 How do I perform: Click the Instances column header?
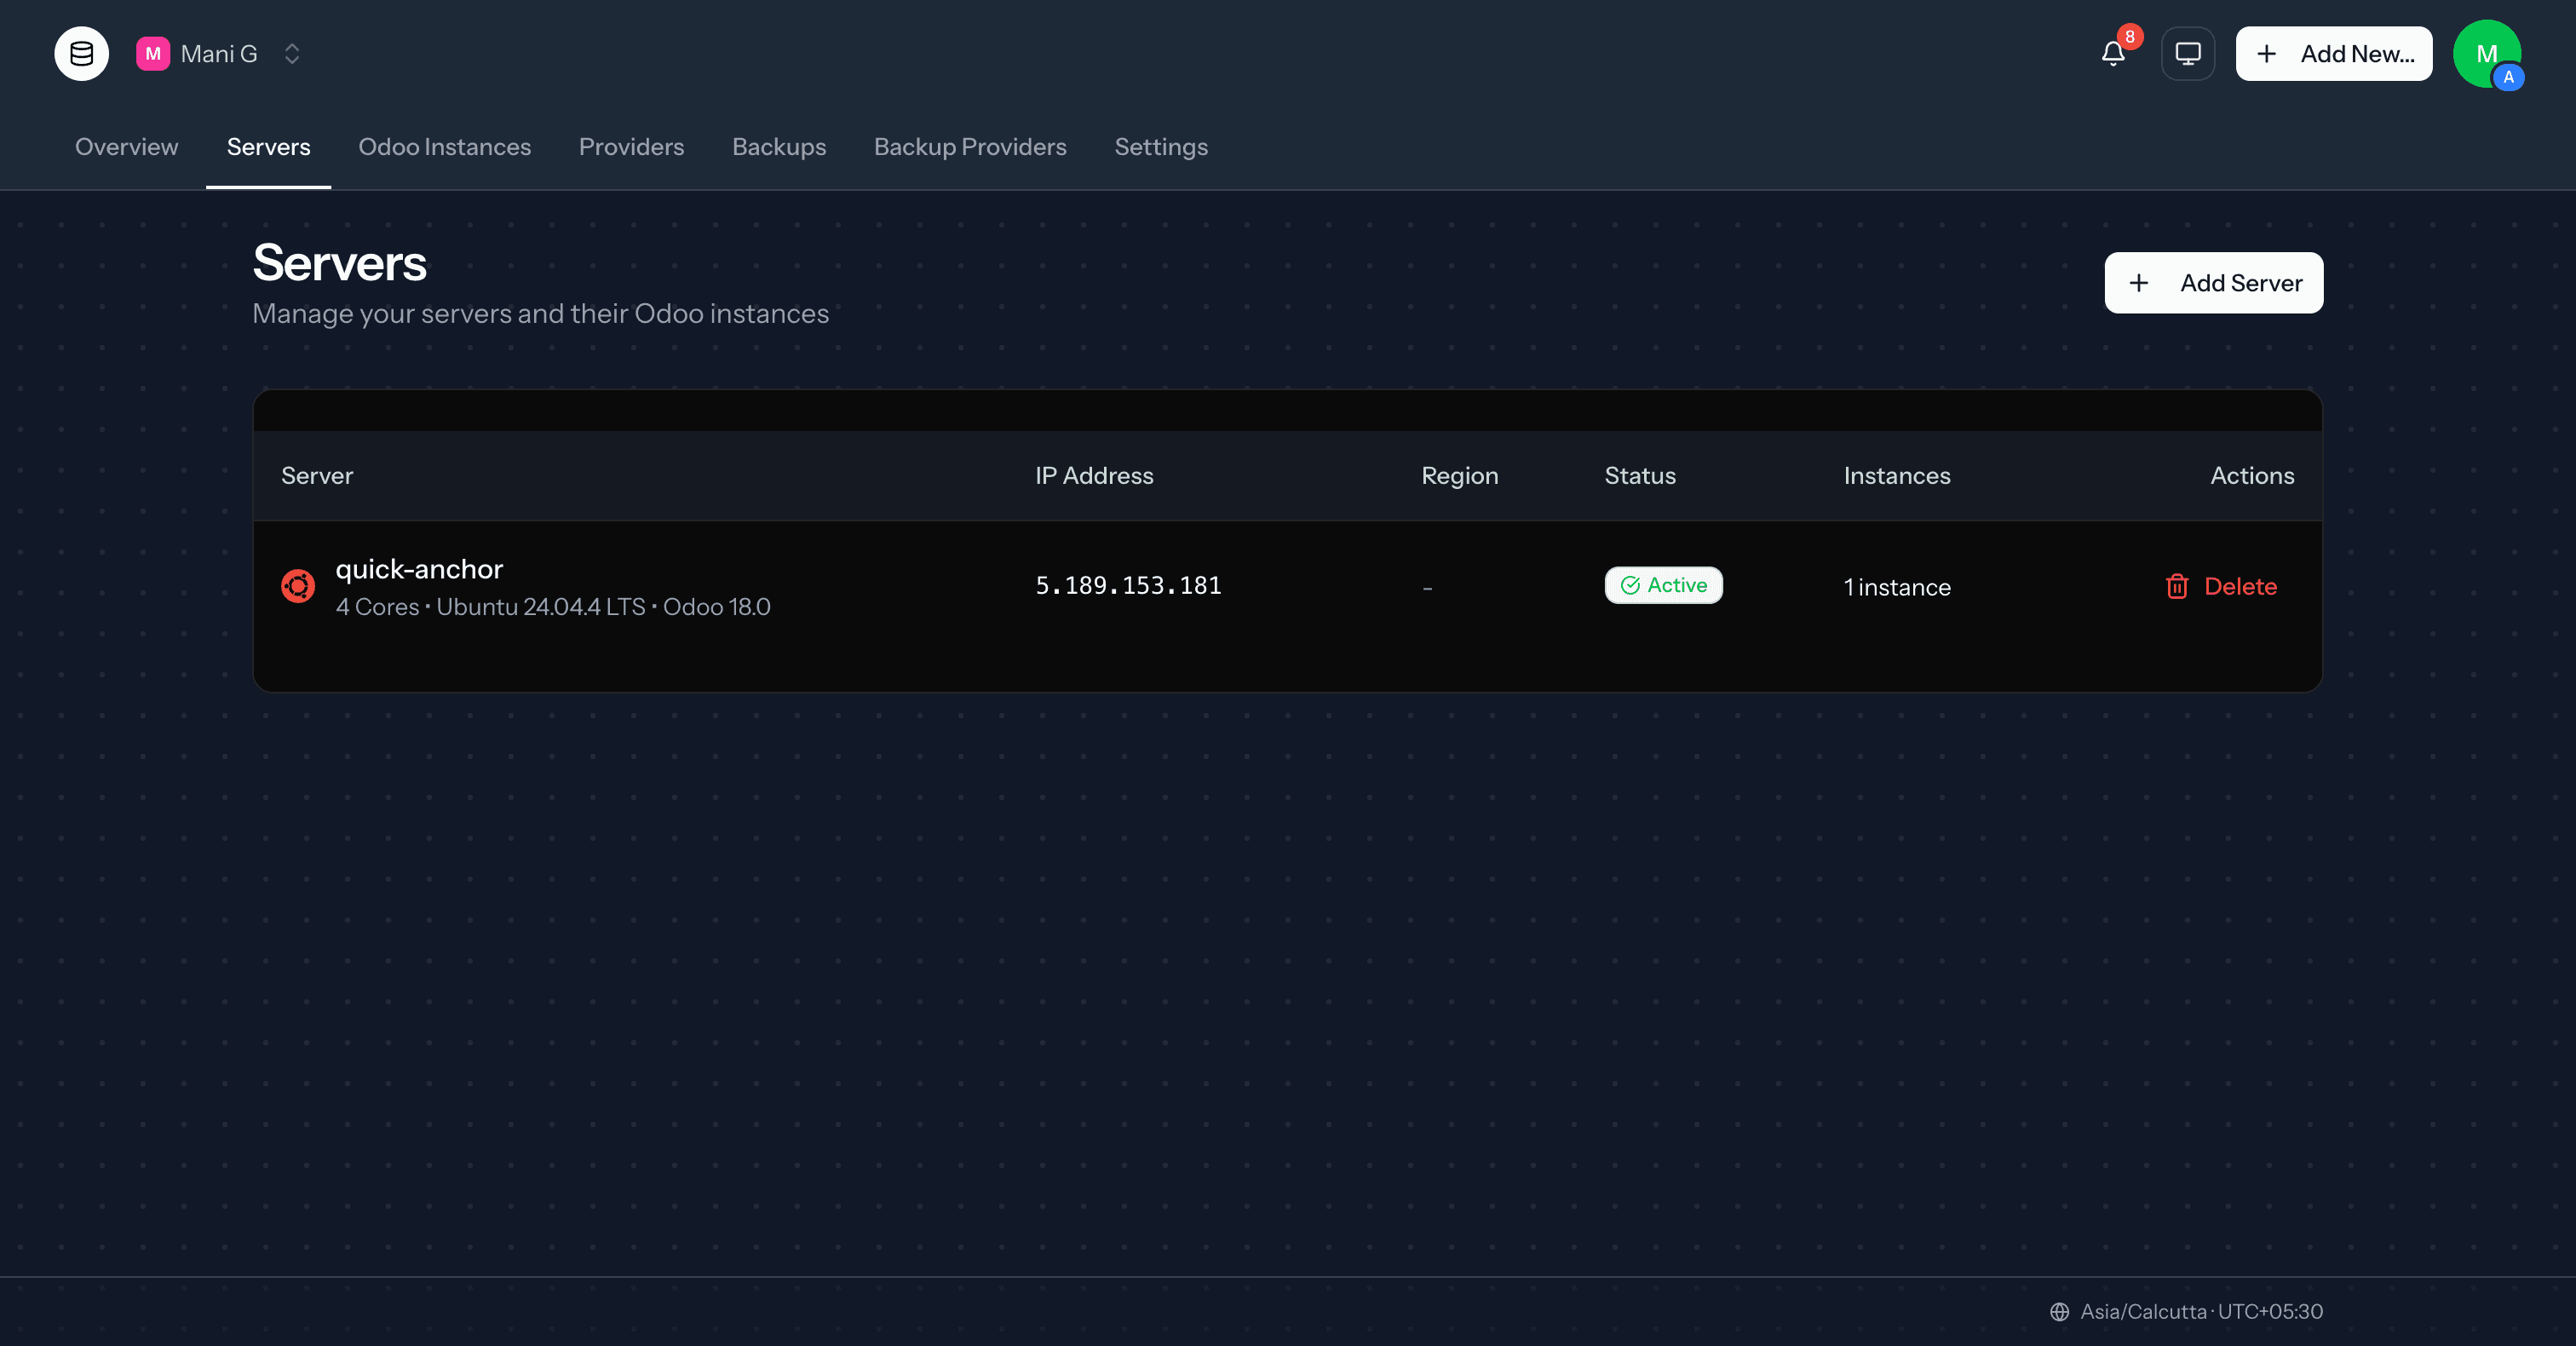pos(1897,476)
